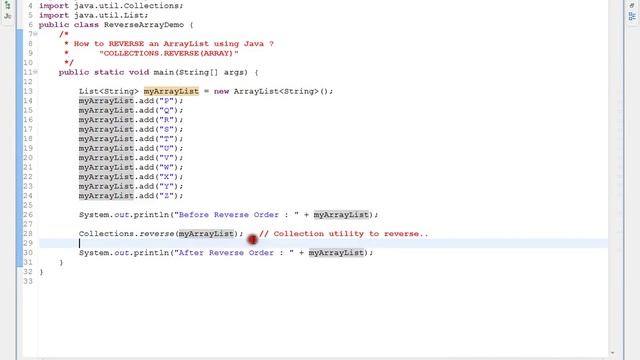This screenshot has width=640, height=360.
Task: Click the "Before Reverse Order : " string literal
Action: [x=236, y=215]
